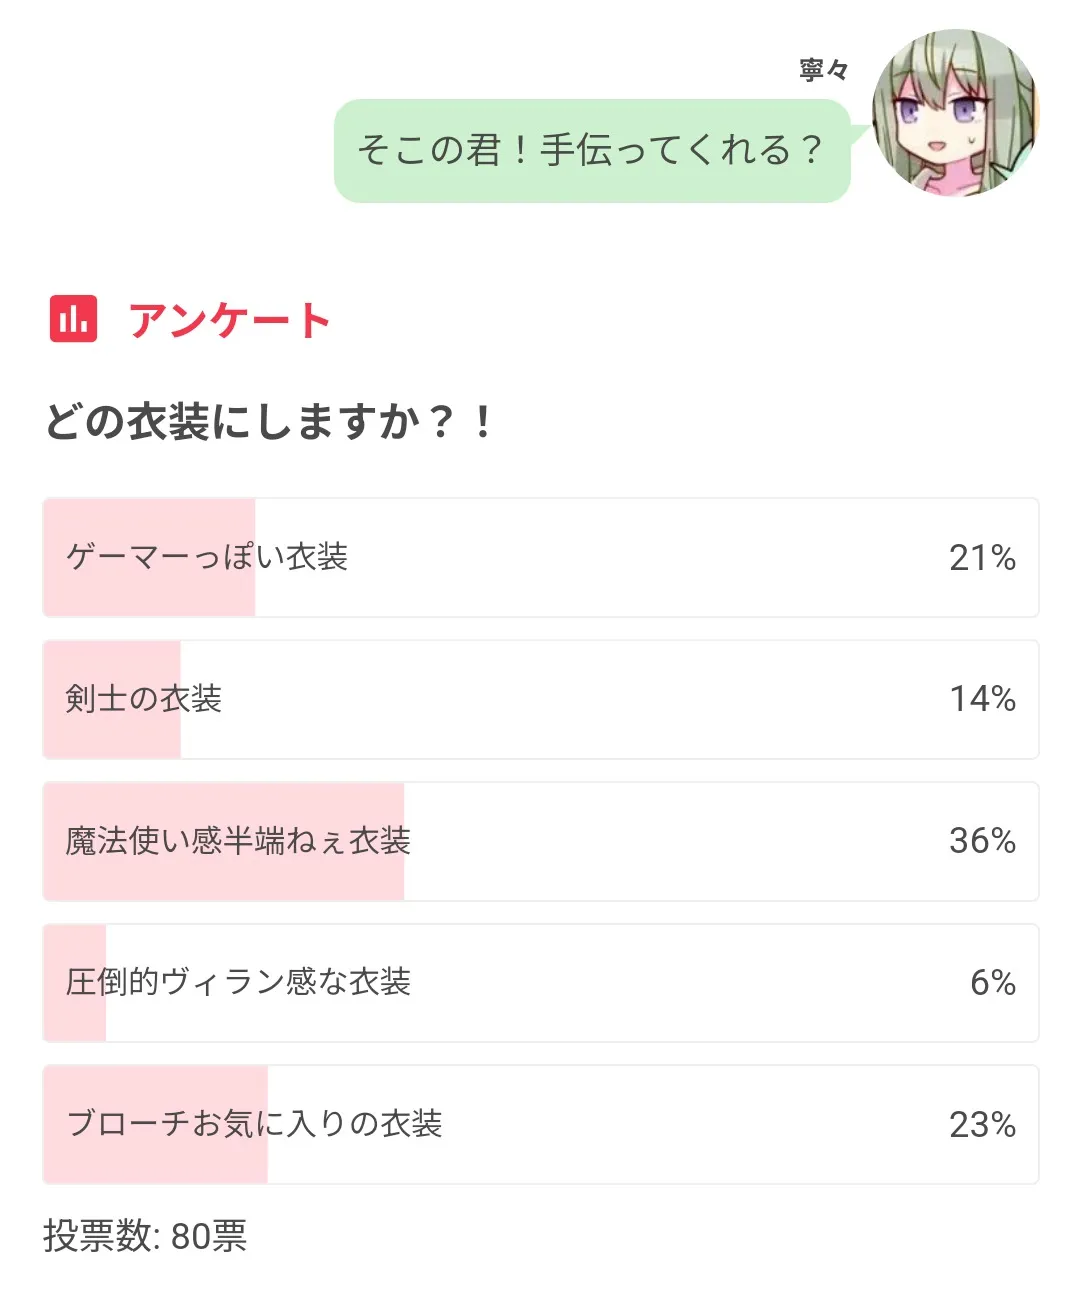This screenshot has width=1080, height=1296.
Task: Click the question どの衣装にしますか？！
Action: 270,422
